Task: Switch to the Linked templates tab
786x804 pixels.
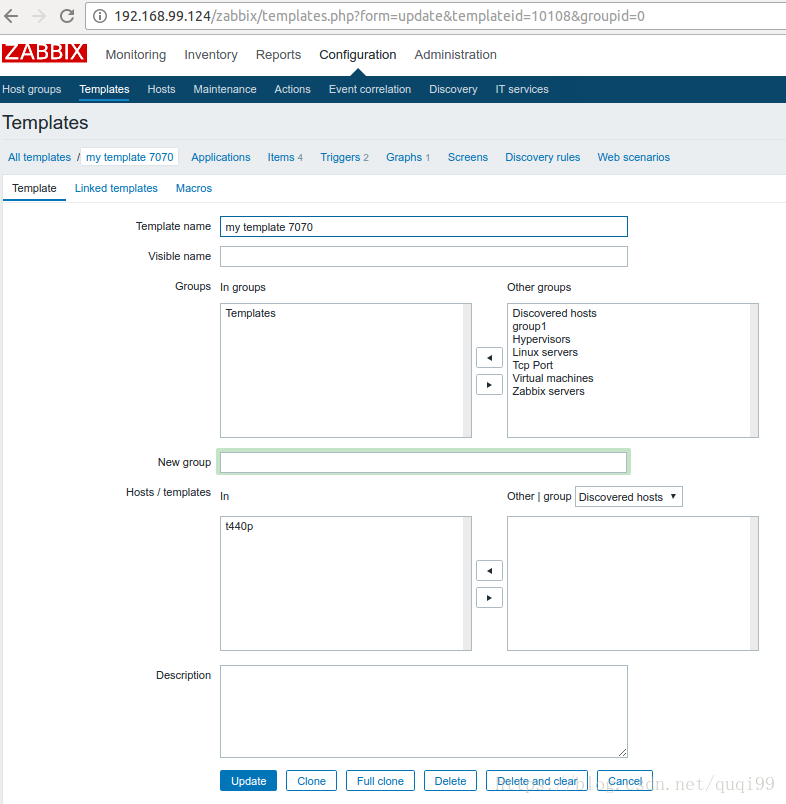Action: pos(116,188)
